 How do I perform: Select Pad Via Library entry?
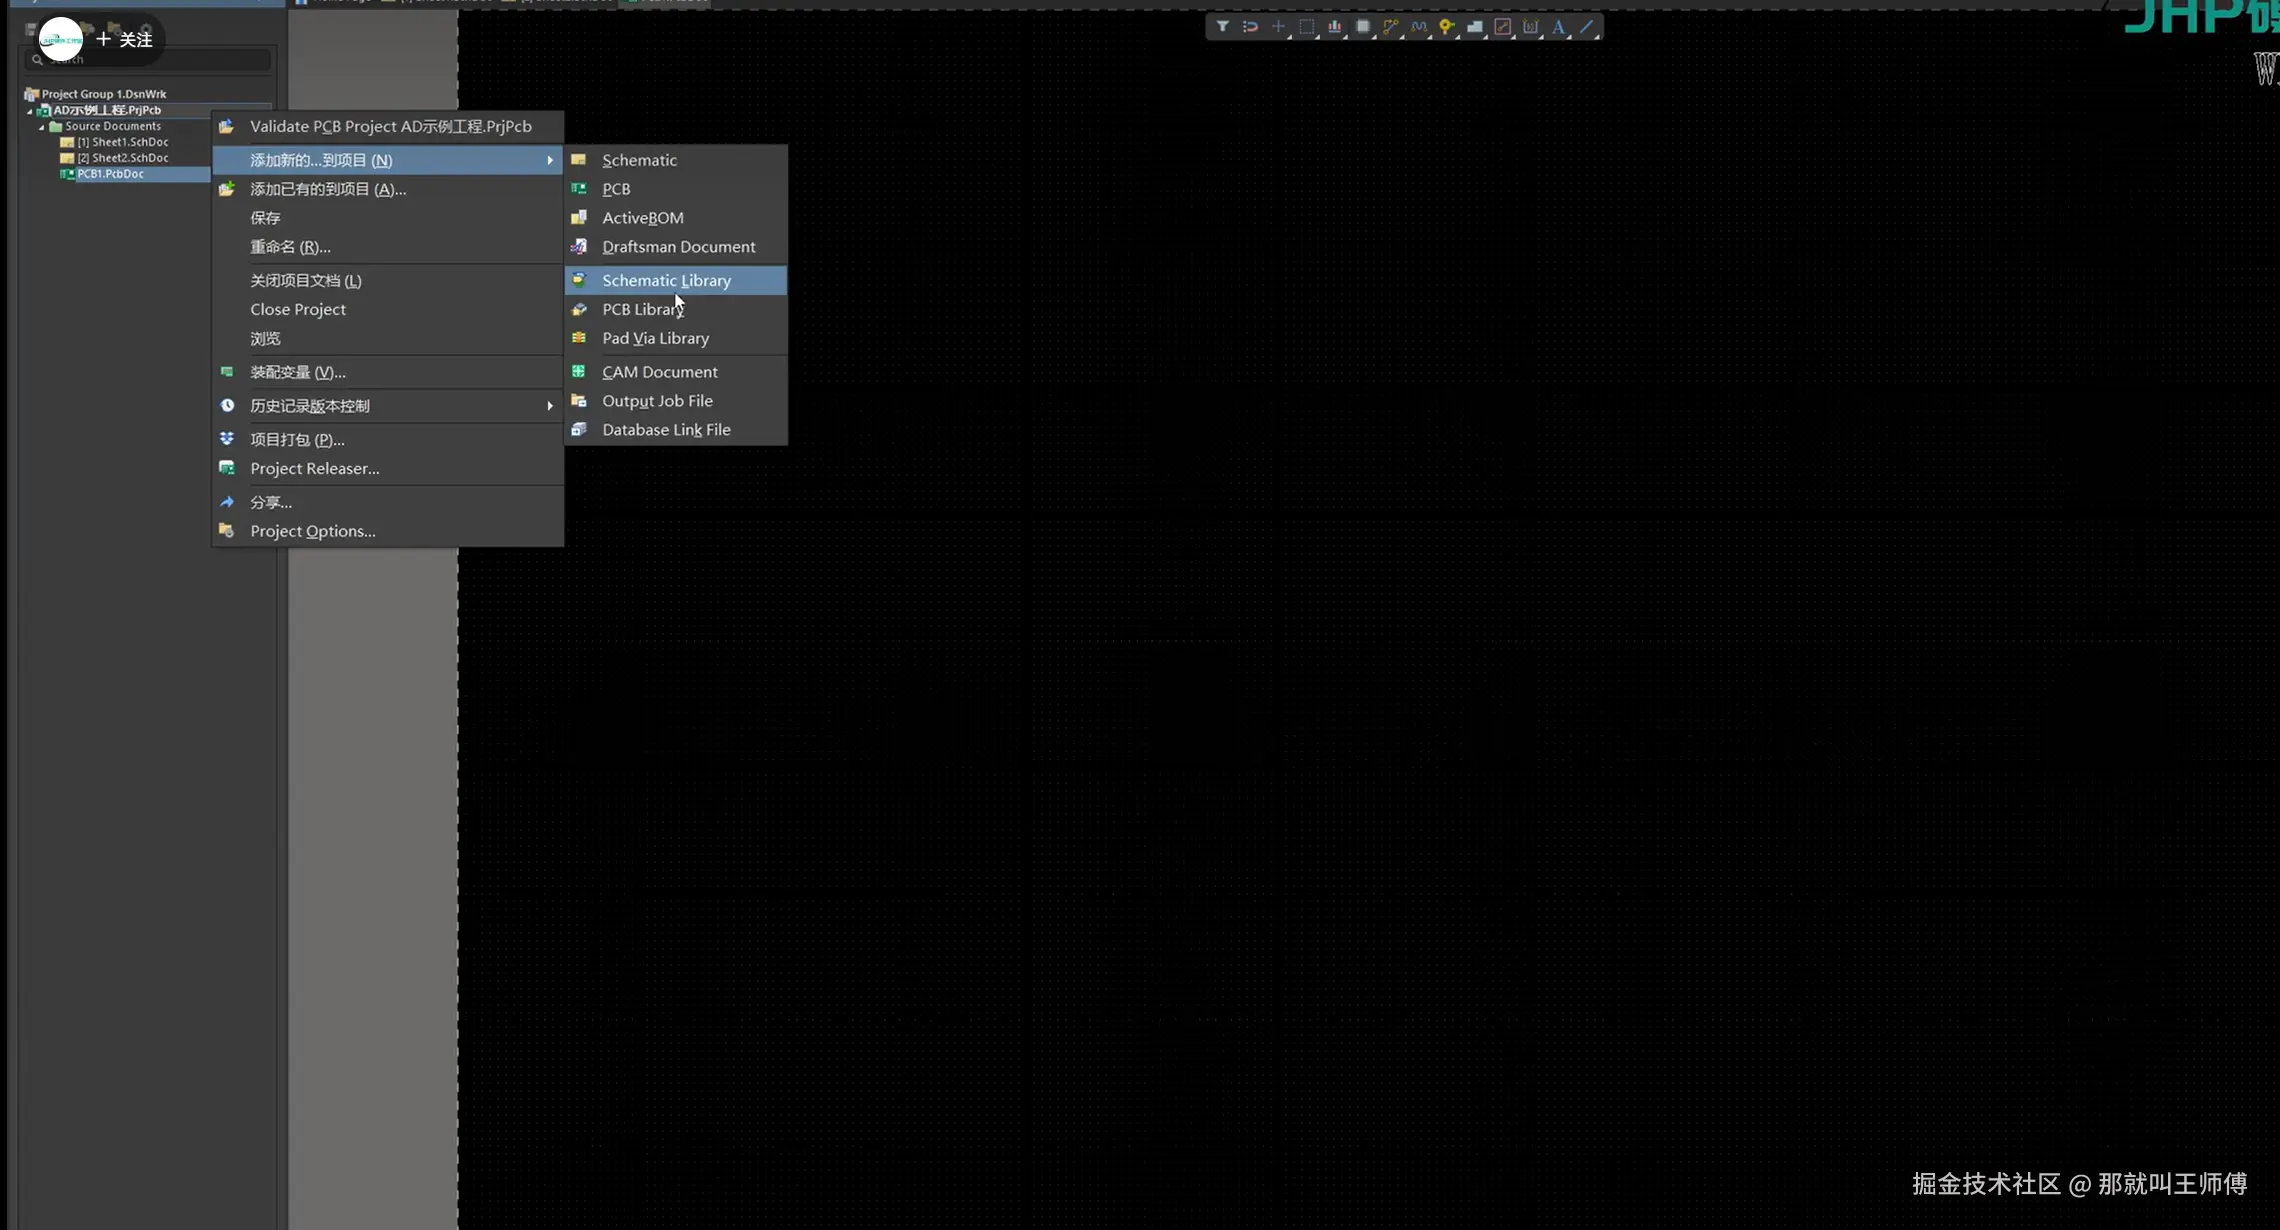pyautogui.click(x=676, y=338)
